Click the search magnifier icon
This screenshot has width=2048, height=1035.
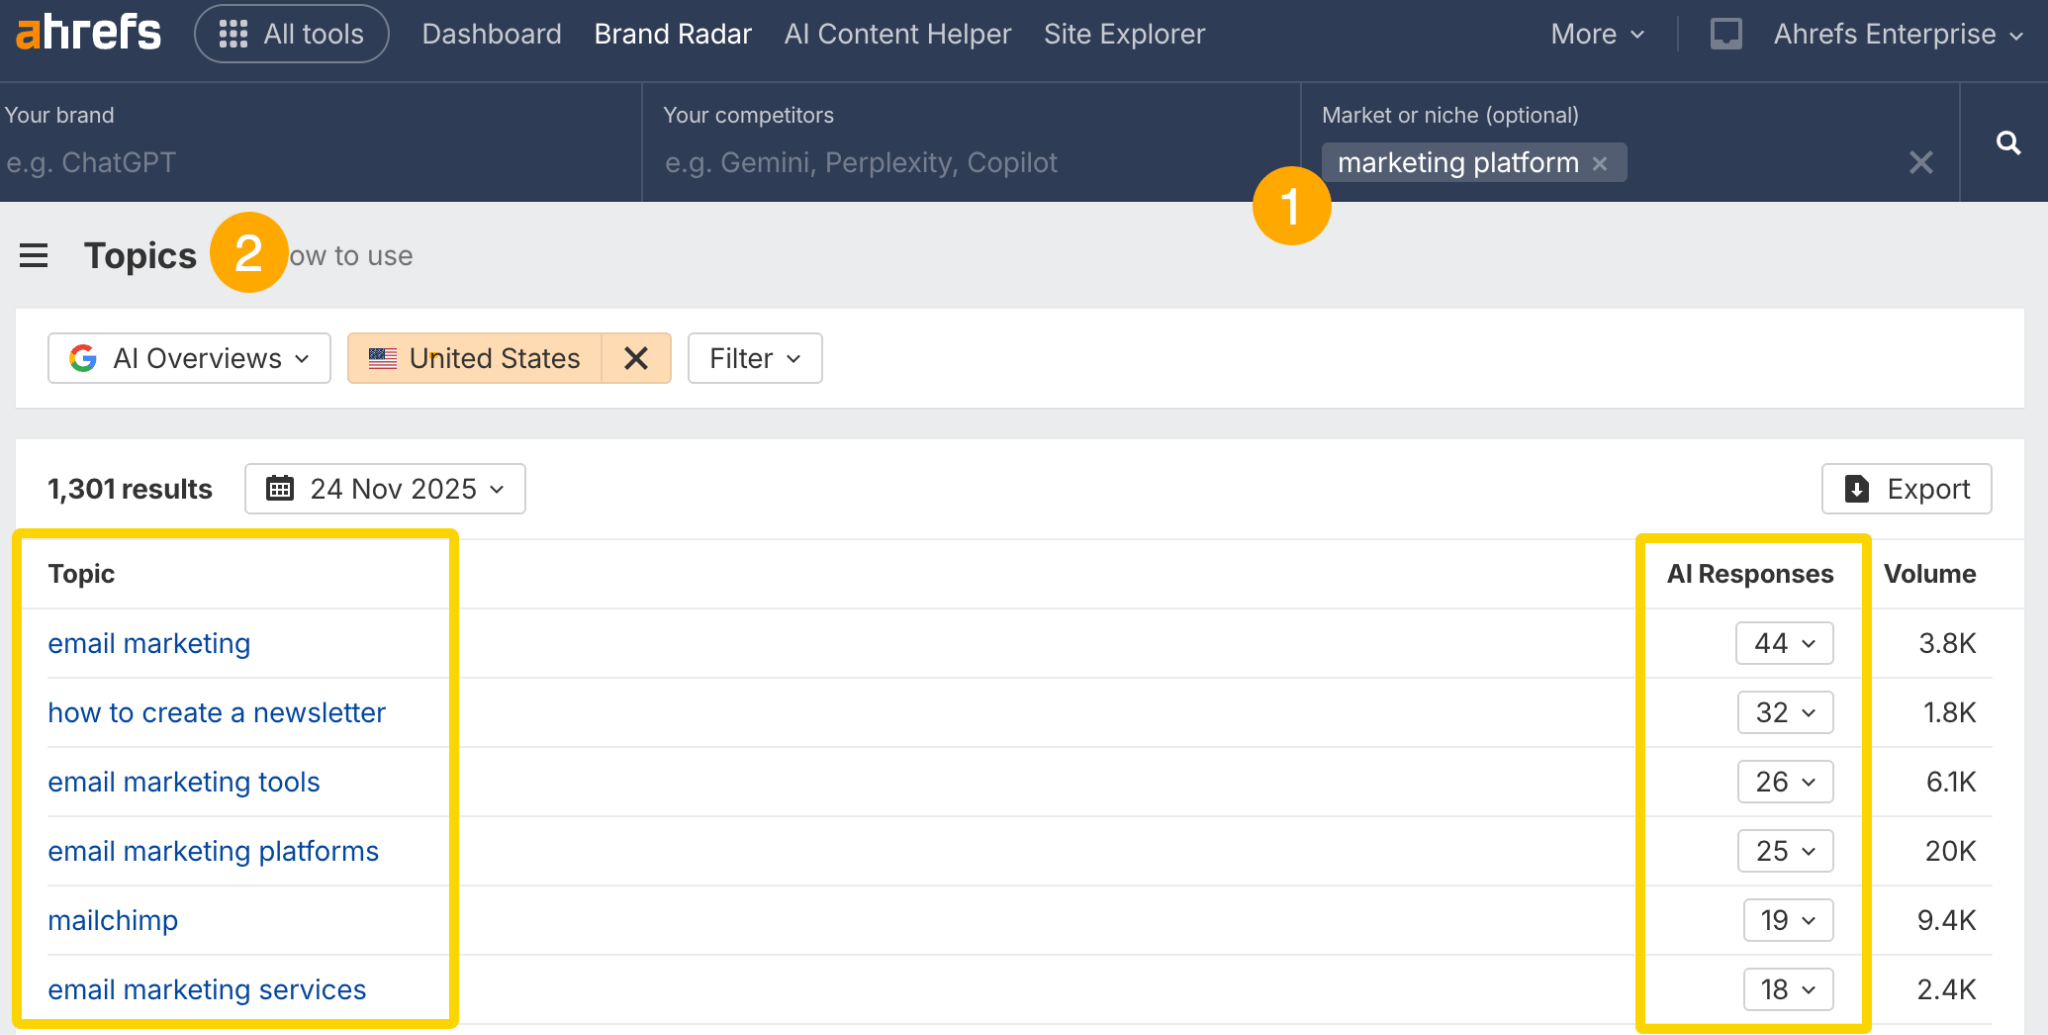[x=2008, y=143]
